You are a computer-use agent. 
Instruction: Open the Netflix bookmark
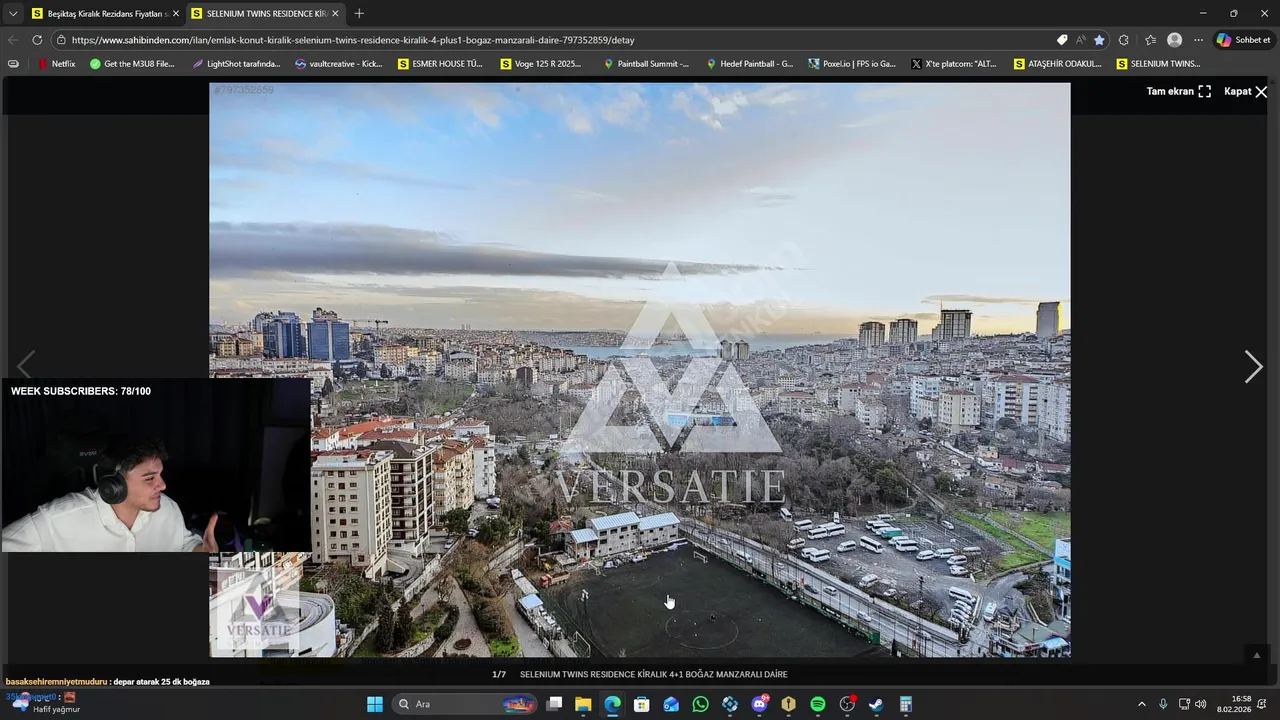pyautogui.click(x=56, y=64)
